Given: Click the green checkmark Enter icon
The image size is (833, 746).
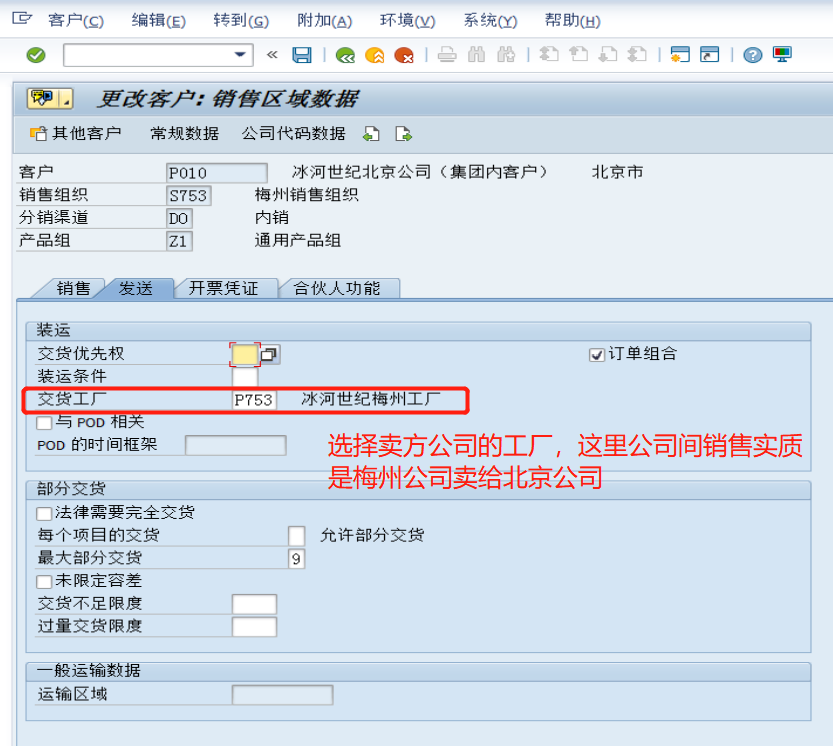Looking at the screenshot, I should (36, 55).
